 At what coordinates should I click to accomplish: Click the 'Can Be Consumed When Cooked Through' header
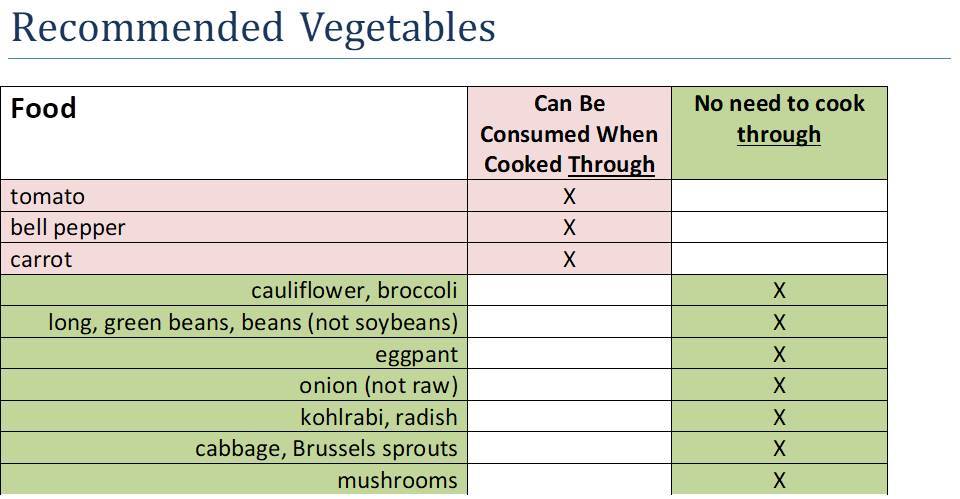click(569, 134)
